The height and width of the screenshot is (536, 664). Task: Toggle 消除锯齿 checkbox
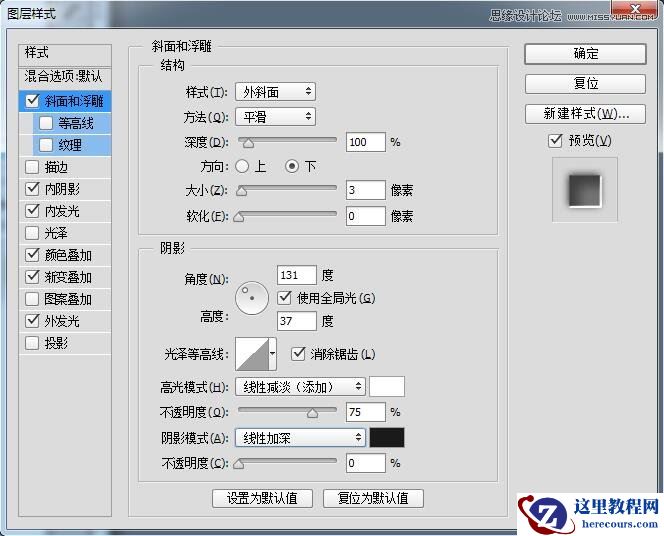pos(298,354)
